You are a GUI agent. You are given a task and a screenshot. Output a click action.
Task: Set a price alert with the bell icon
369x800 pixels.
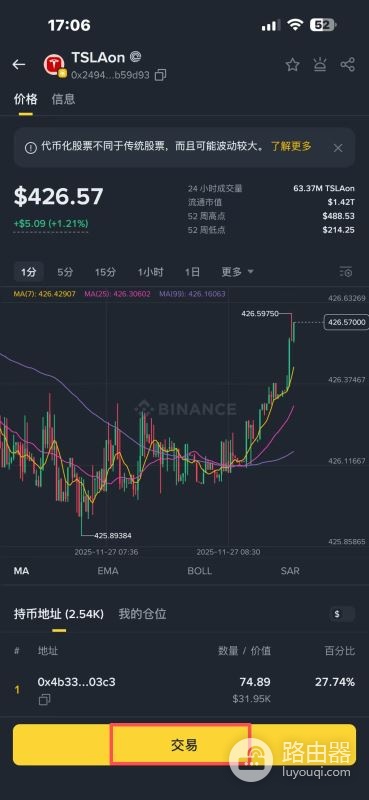[x=320, y=65]
